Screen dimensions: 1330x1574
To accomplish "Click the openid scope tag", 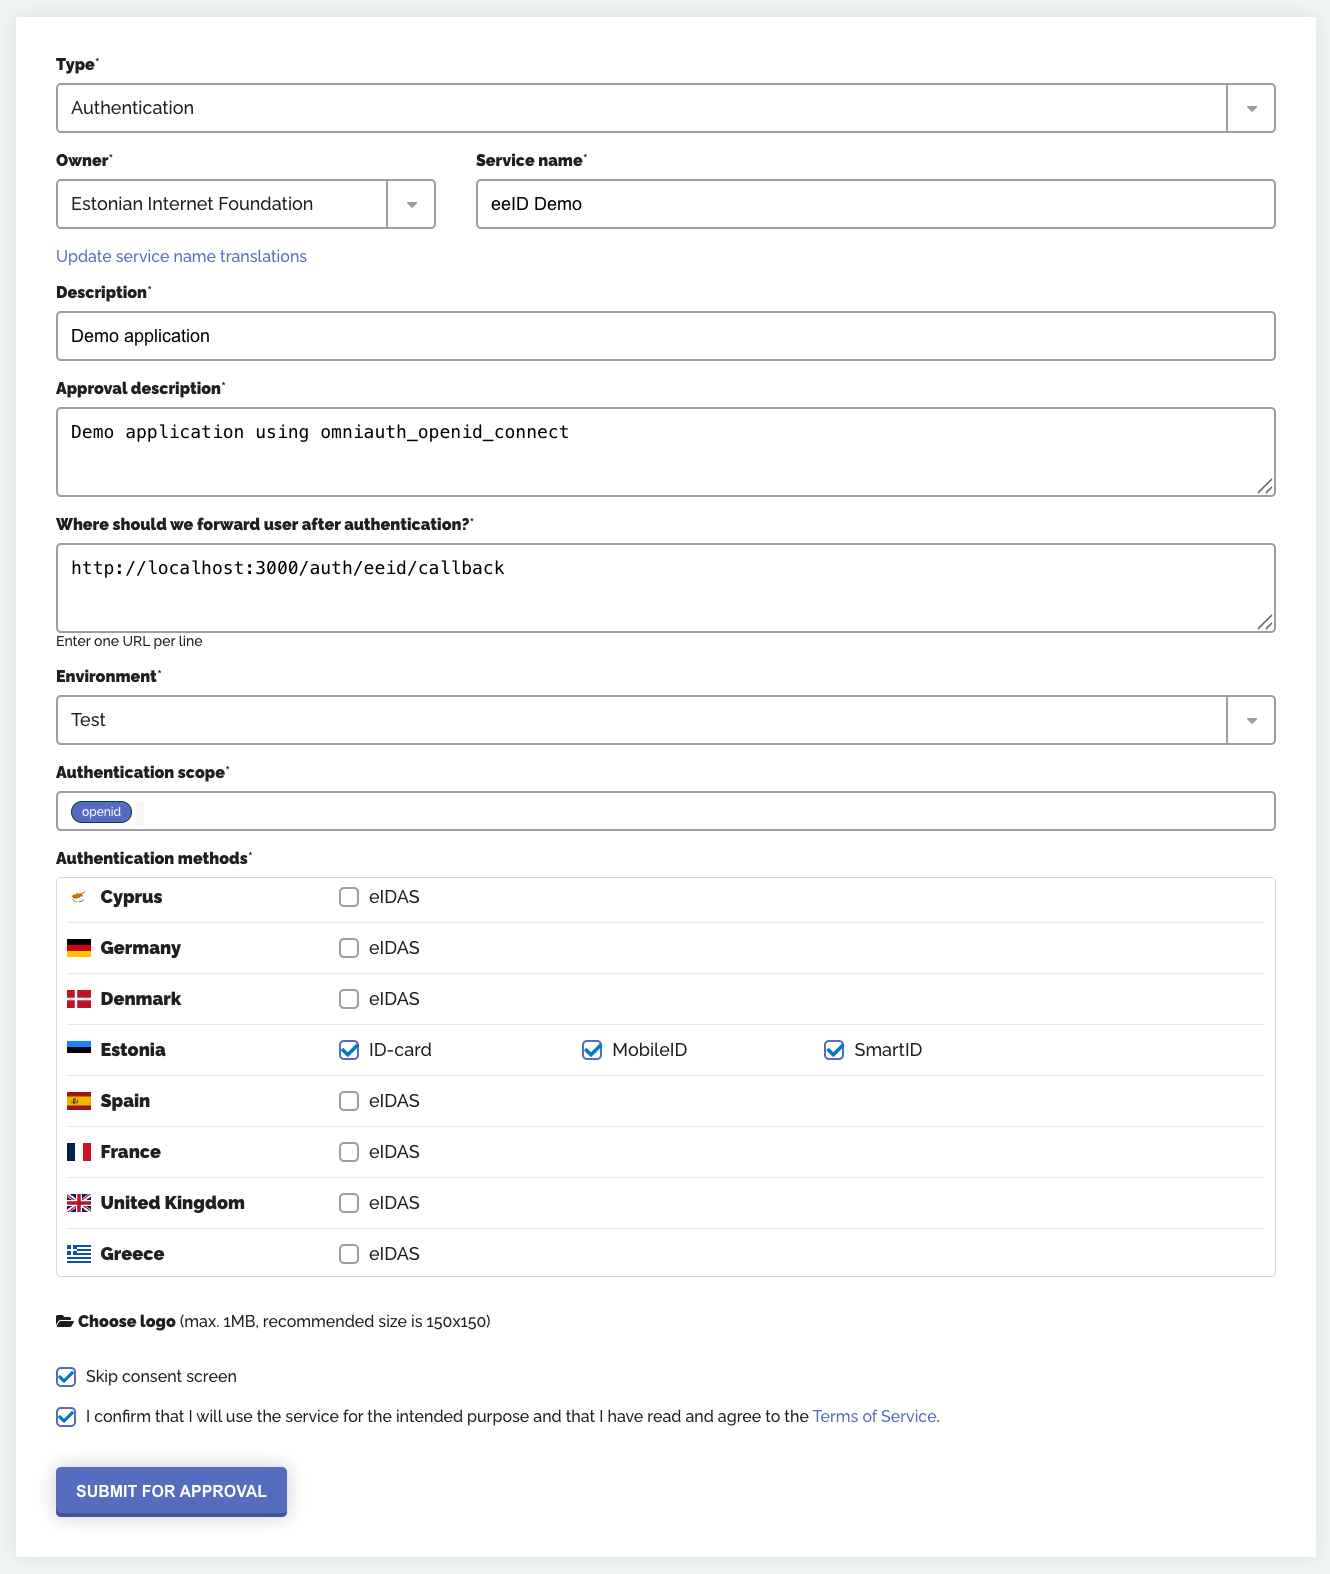I will 101,812.
